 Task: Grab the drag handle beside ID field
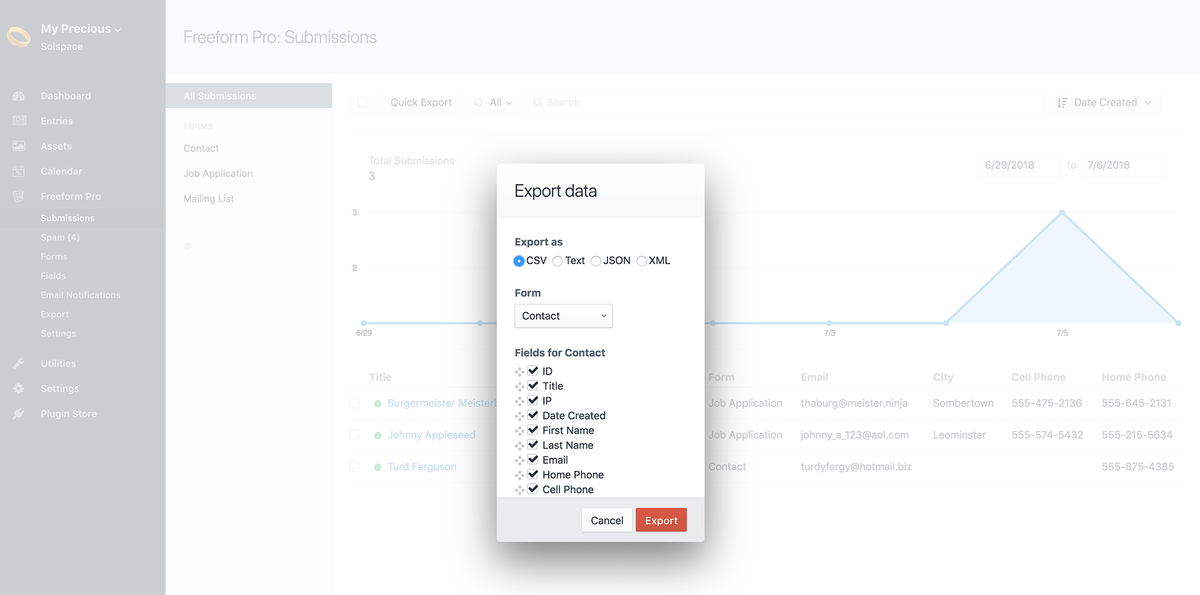click(x=520, y=372)
